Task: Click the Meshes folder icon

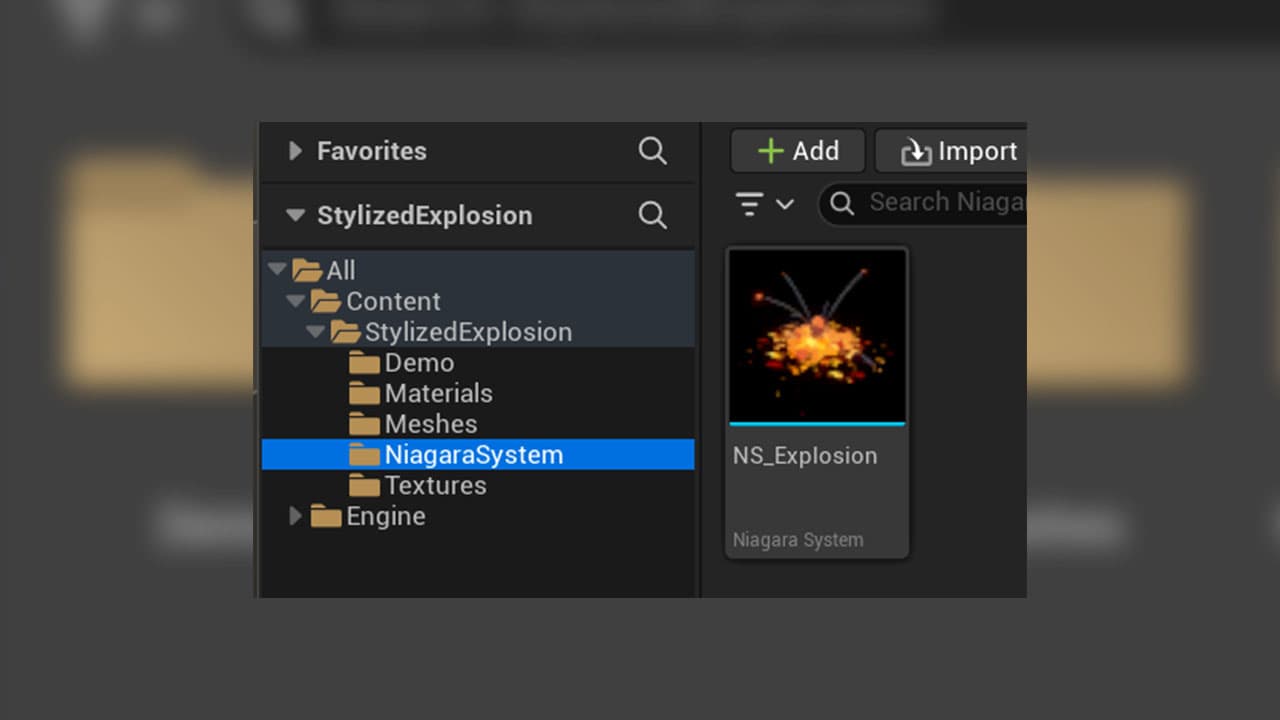Action: pos(364,425)
